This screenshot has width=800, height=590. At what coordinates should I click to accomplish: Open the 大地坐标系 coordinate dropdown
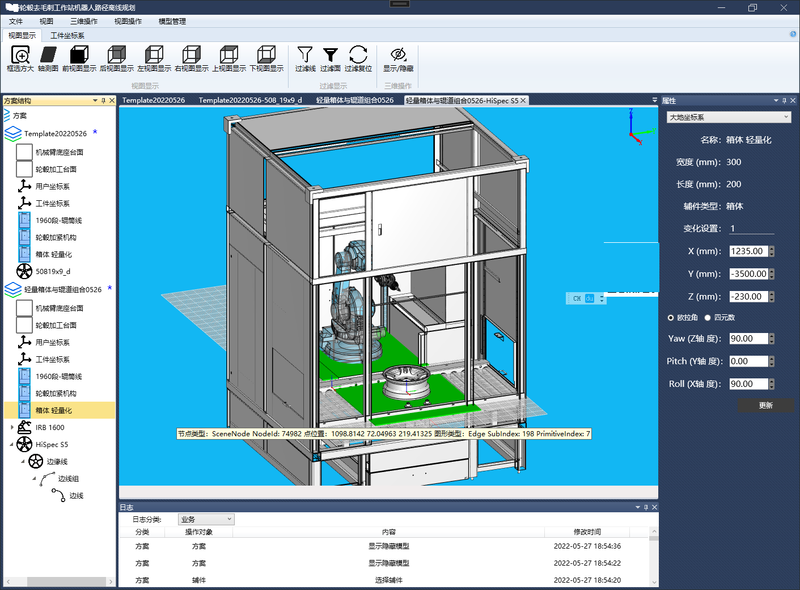click(729, 117)
